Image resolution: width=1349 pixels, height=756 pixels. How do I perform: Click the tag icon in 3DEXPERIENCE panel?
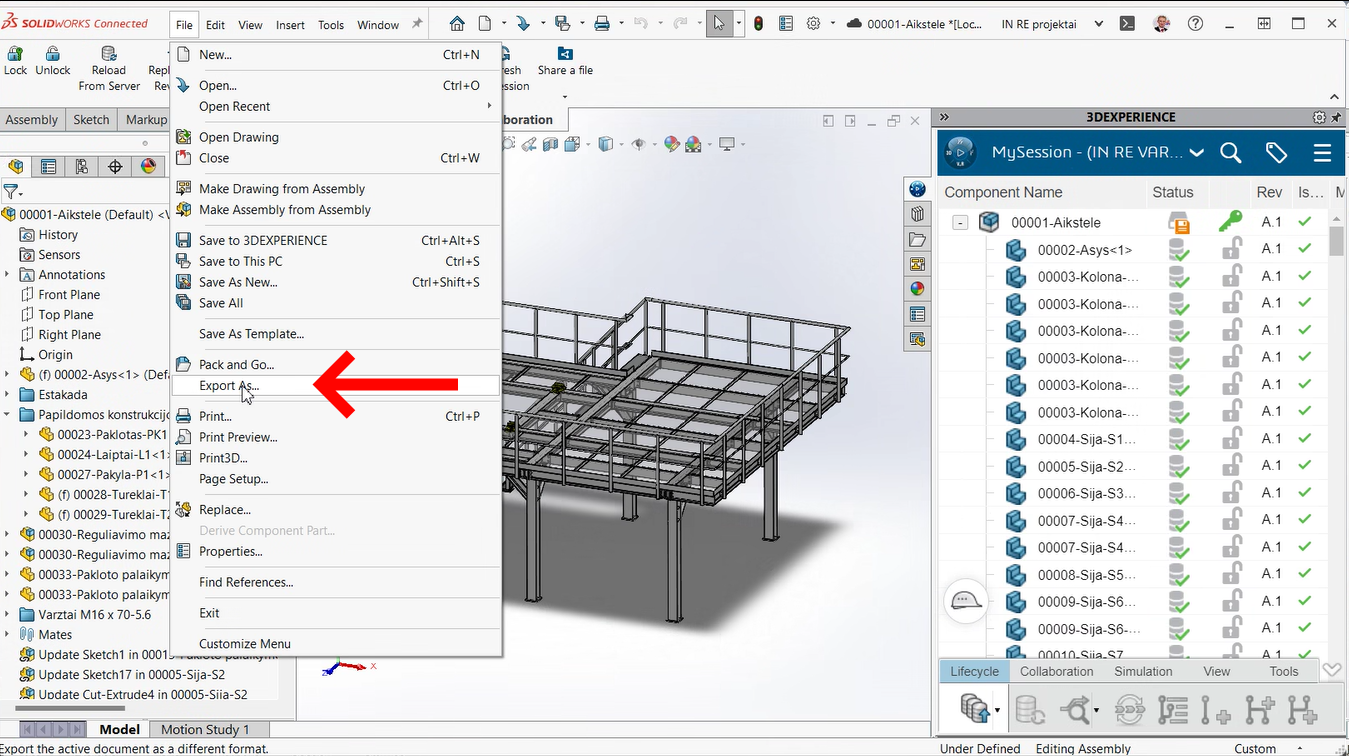click(x=1276, y=153)
